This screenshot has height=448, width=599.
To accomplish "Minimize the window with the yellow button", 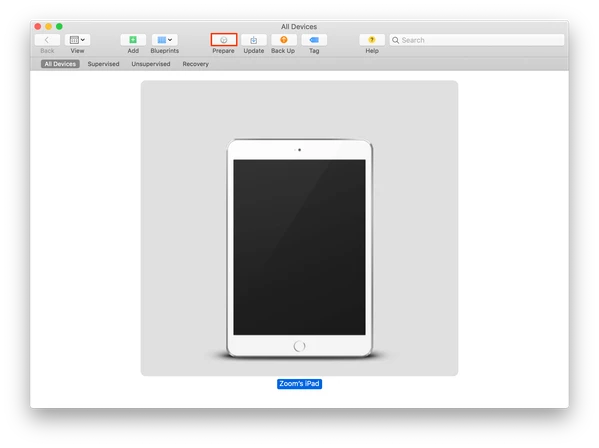I will click(49, 26).
